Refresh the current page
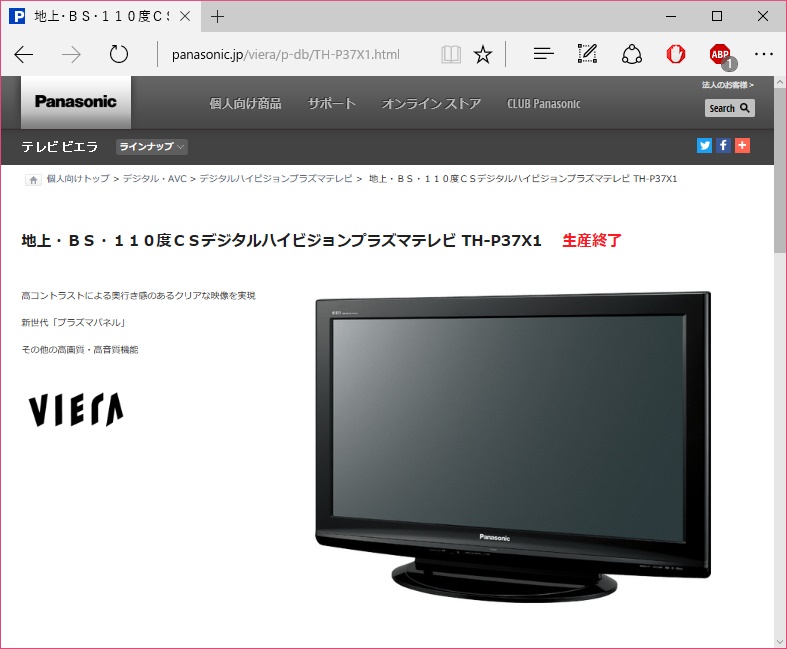The height and width of the screenshot is (649, 787). (x=119, y=54)
